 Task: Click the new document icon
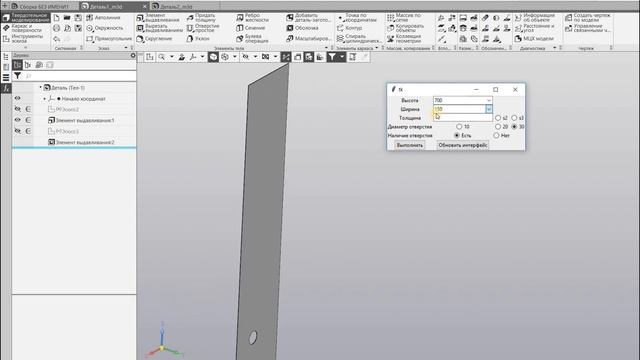(56, 18)
